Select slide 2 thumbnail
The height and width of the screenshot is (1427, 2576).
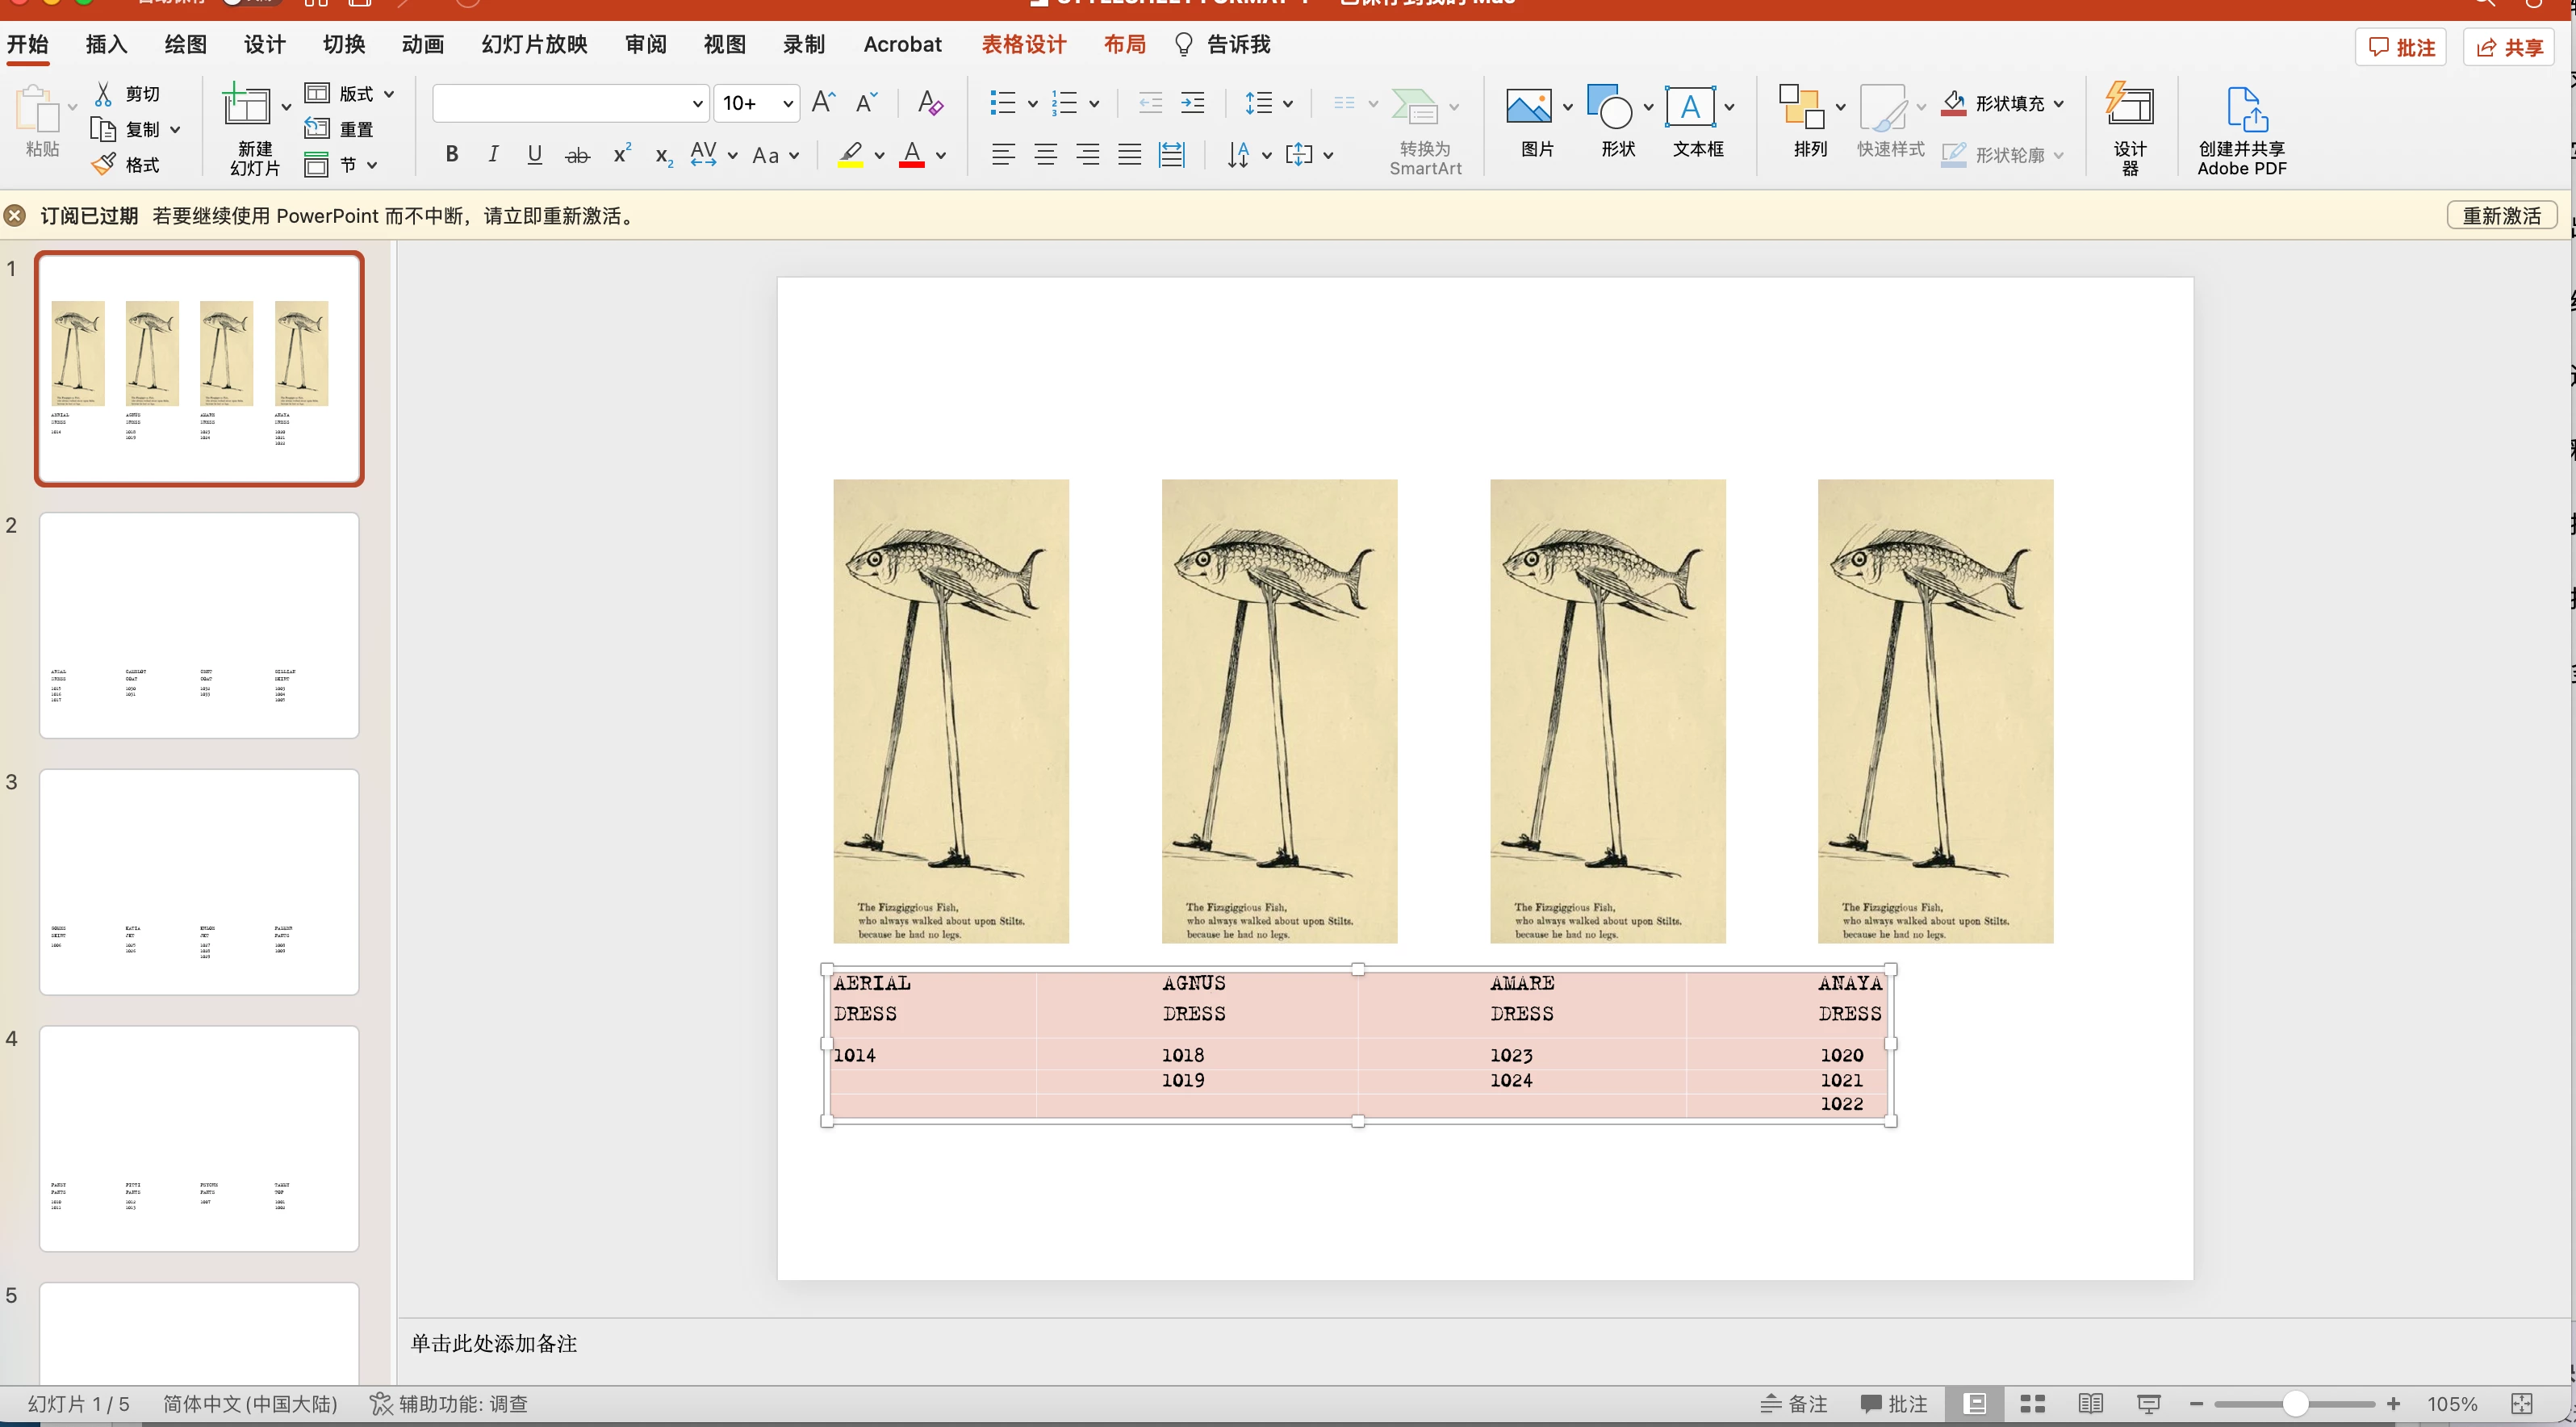(199, 625)
